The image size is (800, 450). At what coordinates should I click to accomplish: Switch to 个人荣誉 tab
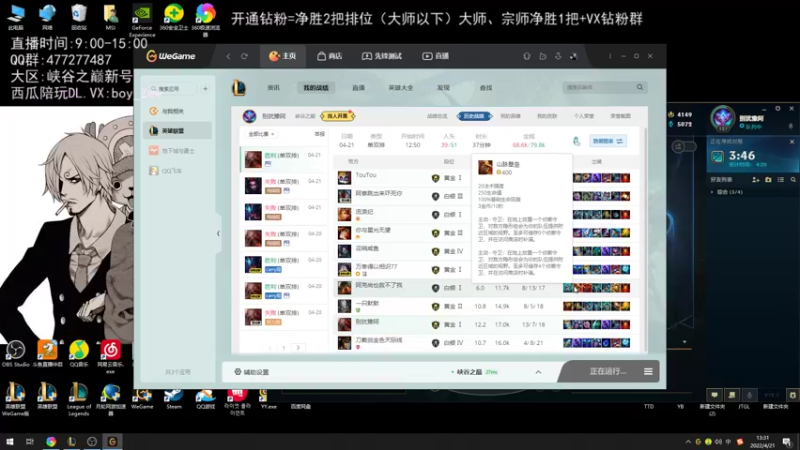584,116
